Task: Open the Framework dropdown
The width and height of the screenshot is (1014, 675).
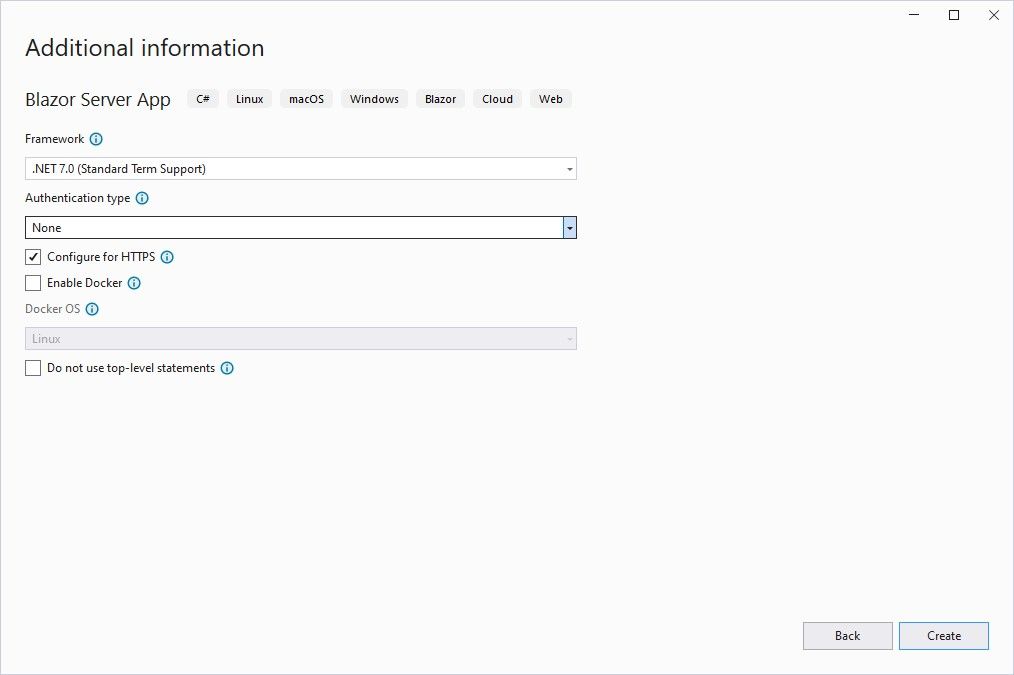Action: pos(300,169)
